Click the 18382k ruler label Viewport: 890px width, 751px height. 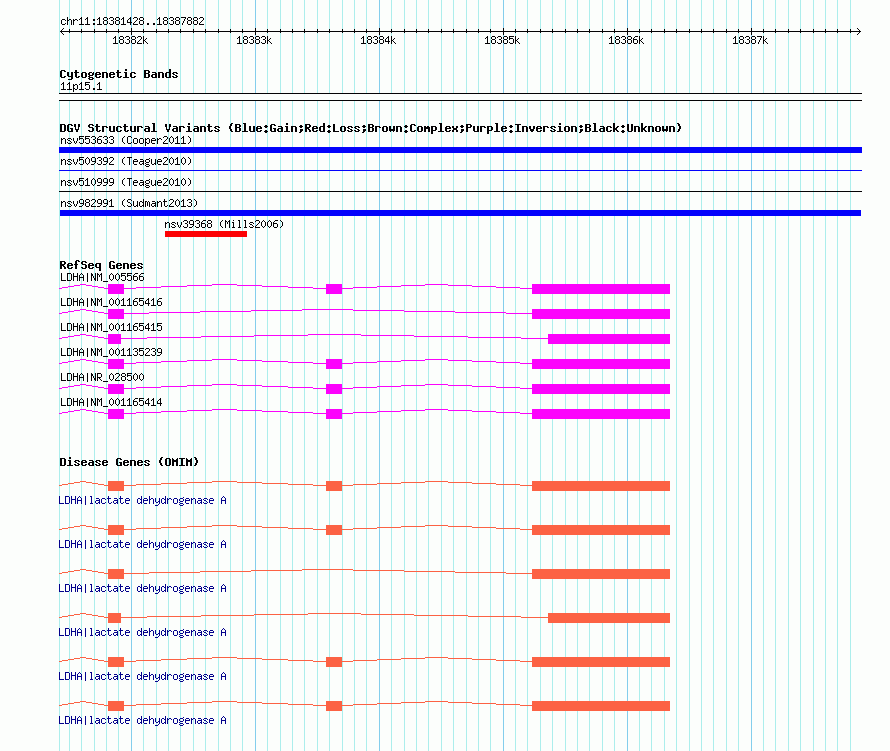[130, 40]
